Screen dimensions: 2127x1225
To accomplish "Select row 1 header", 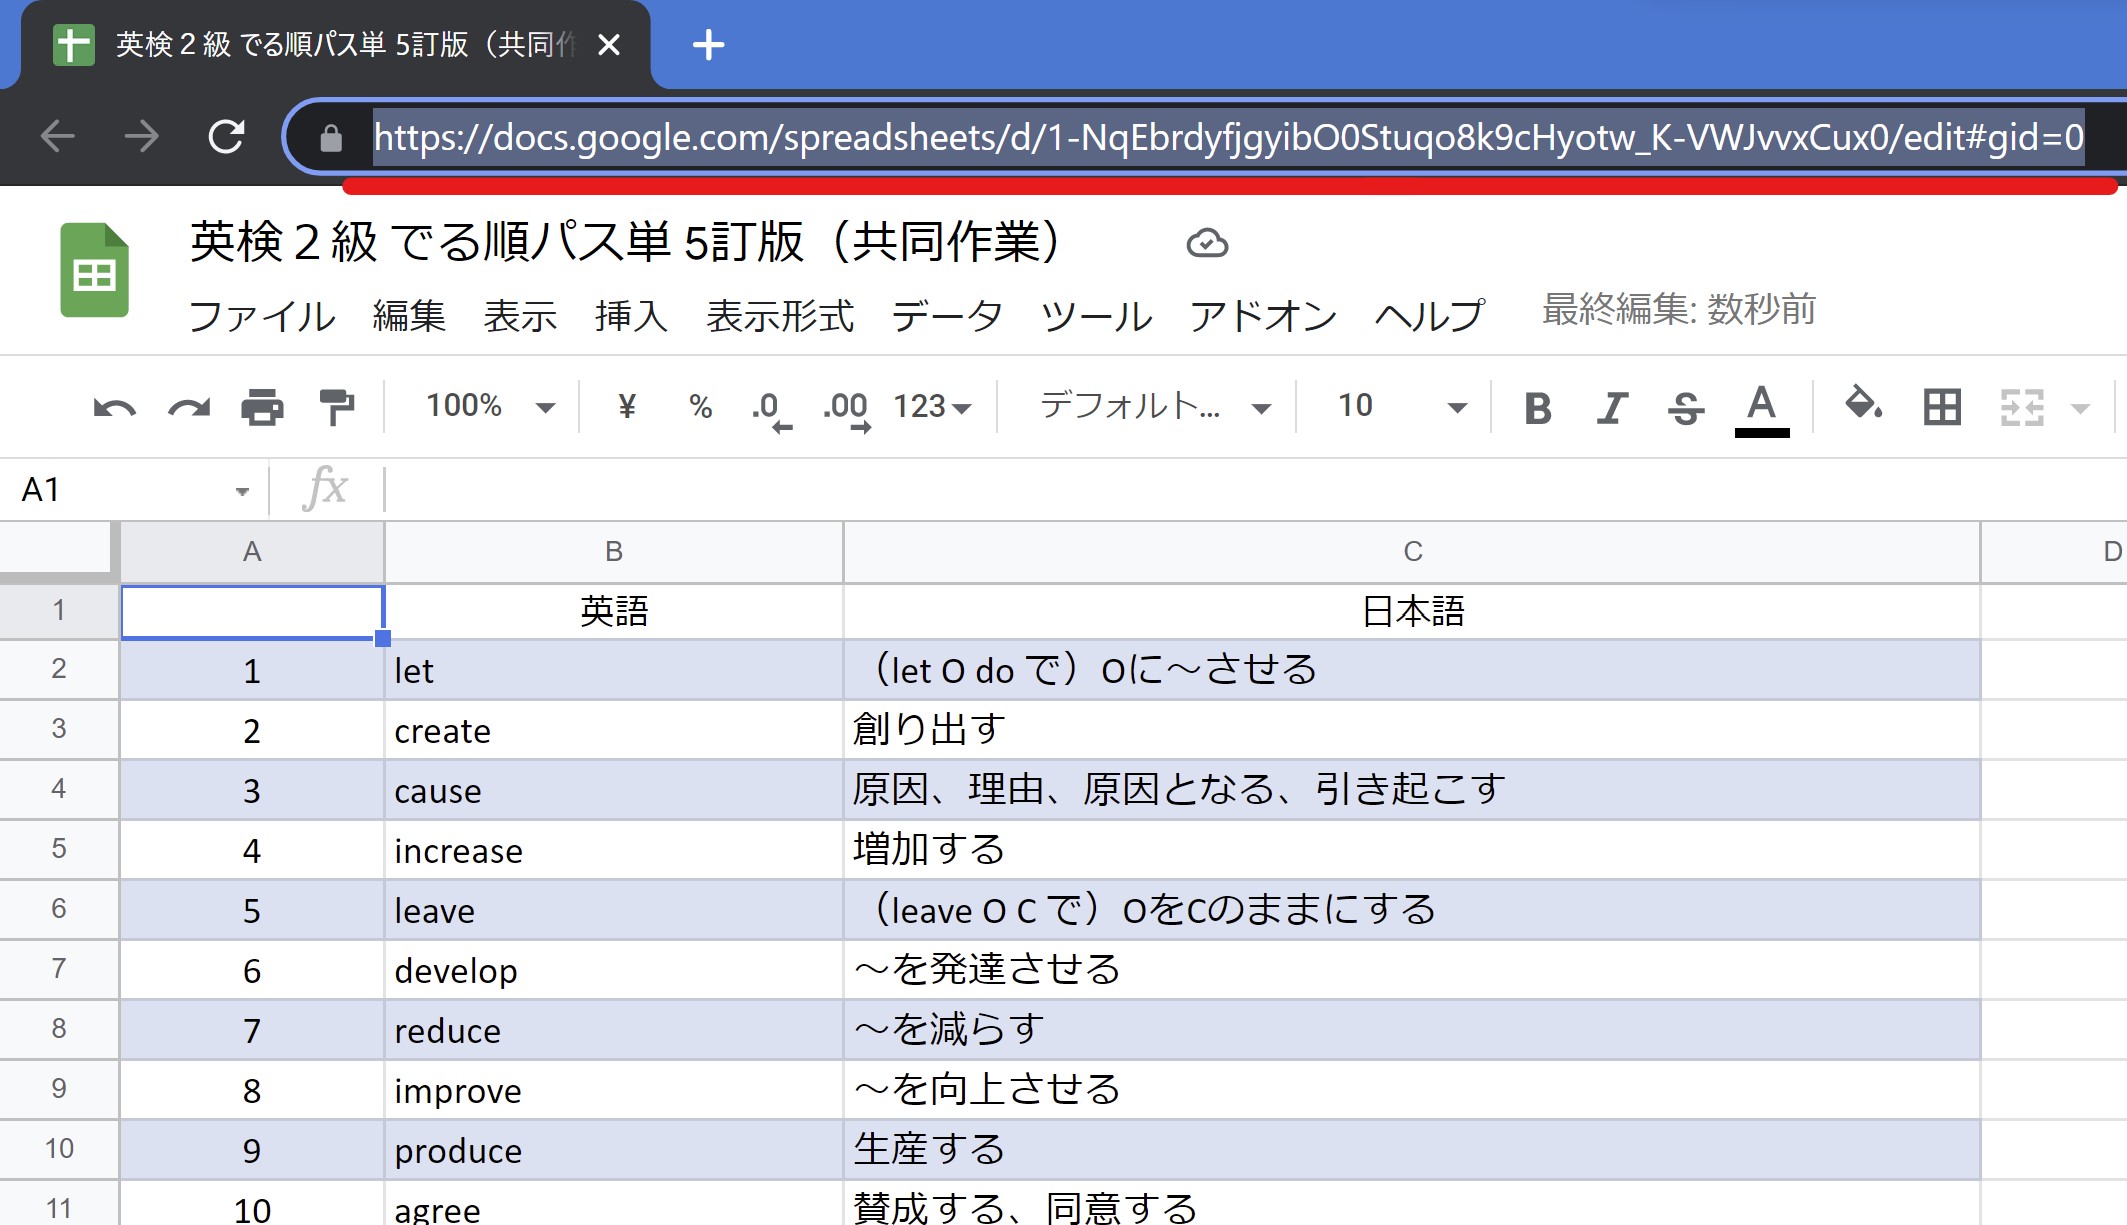I will 59,610.
